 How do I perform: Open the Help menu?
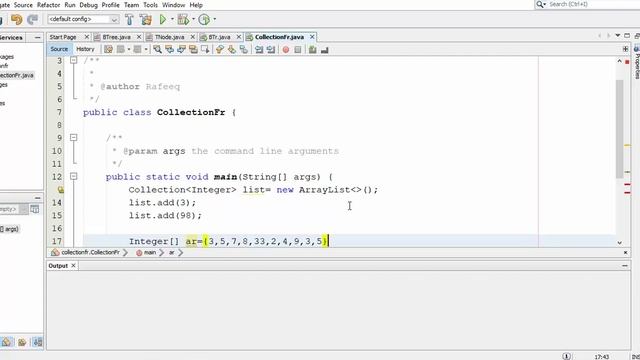(196, 5)
